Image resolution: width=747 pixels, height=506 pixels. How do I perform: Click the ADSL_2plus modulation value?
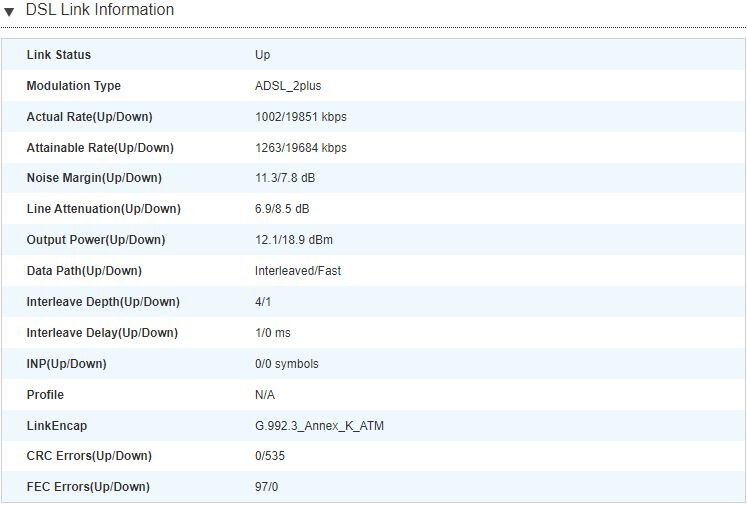click(x=288, y=86)
